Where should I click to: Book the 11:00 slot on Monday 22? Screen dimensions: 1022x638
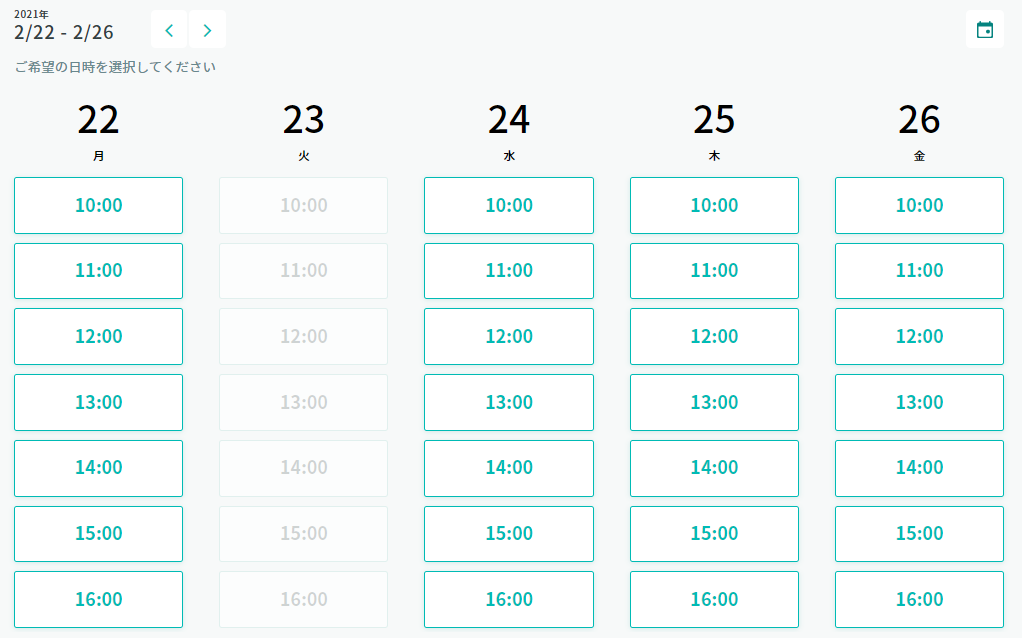coord(98,270)
